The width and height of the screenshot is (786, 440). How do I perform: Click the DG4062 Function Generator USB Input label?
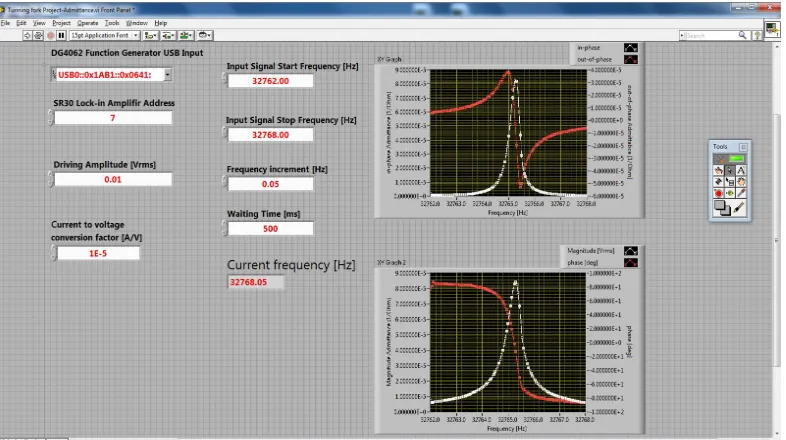(127, 53)
